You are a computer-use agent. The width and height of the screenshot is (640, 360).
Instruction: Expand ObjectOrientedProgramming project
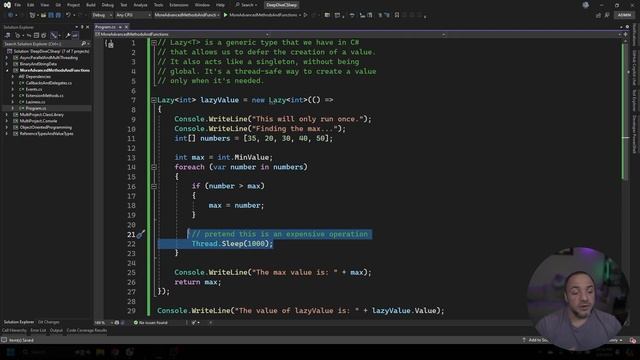coord(7,127)
